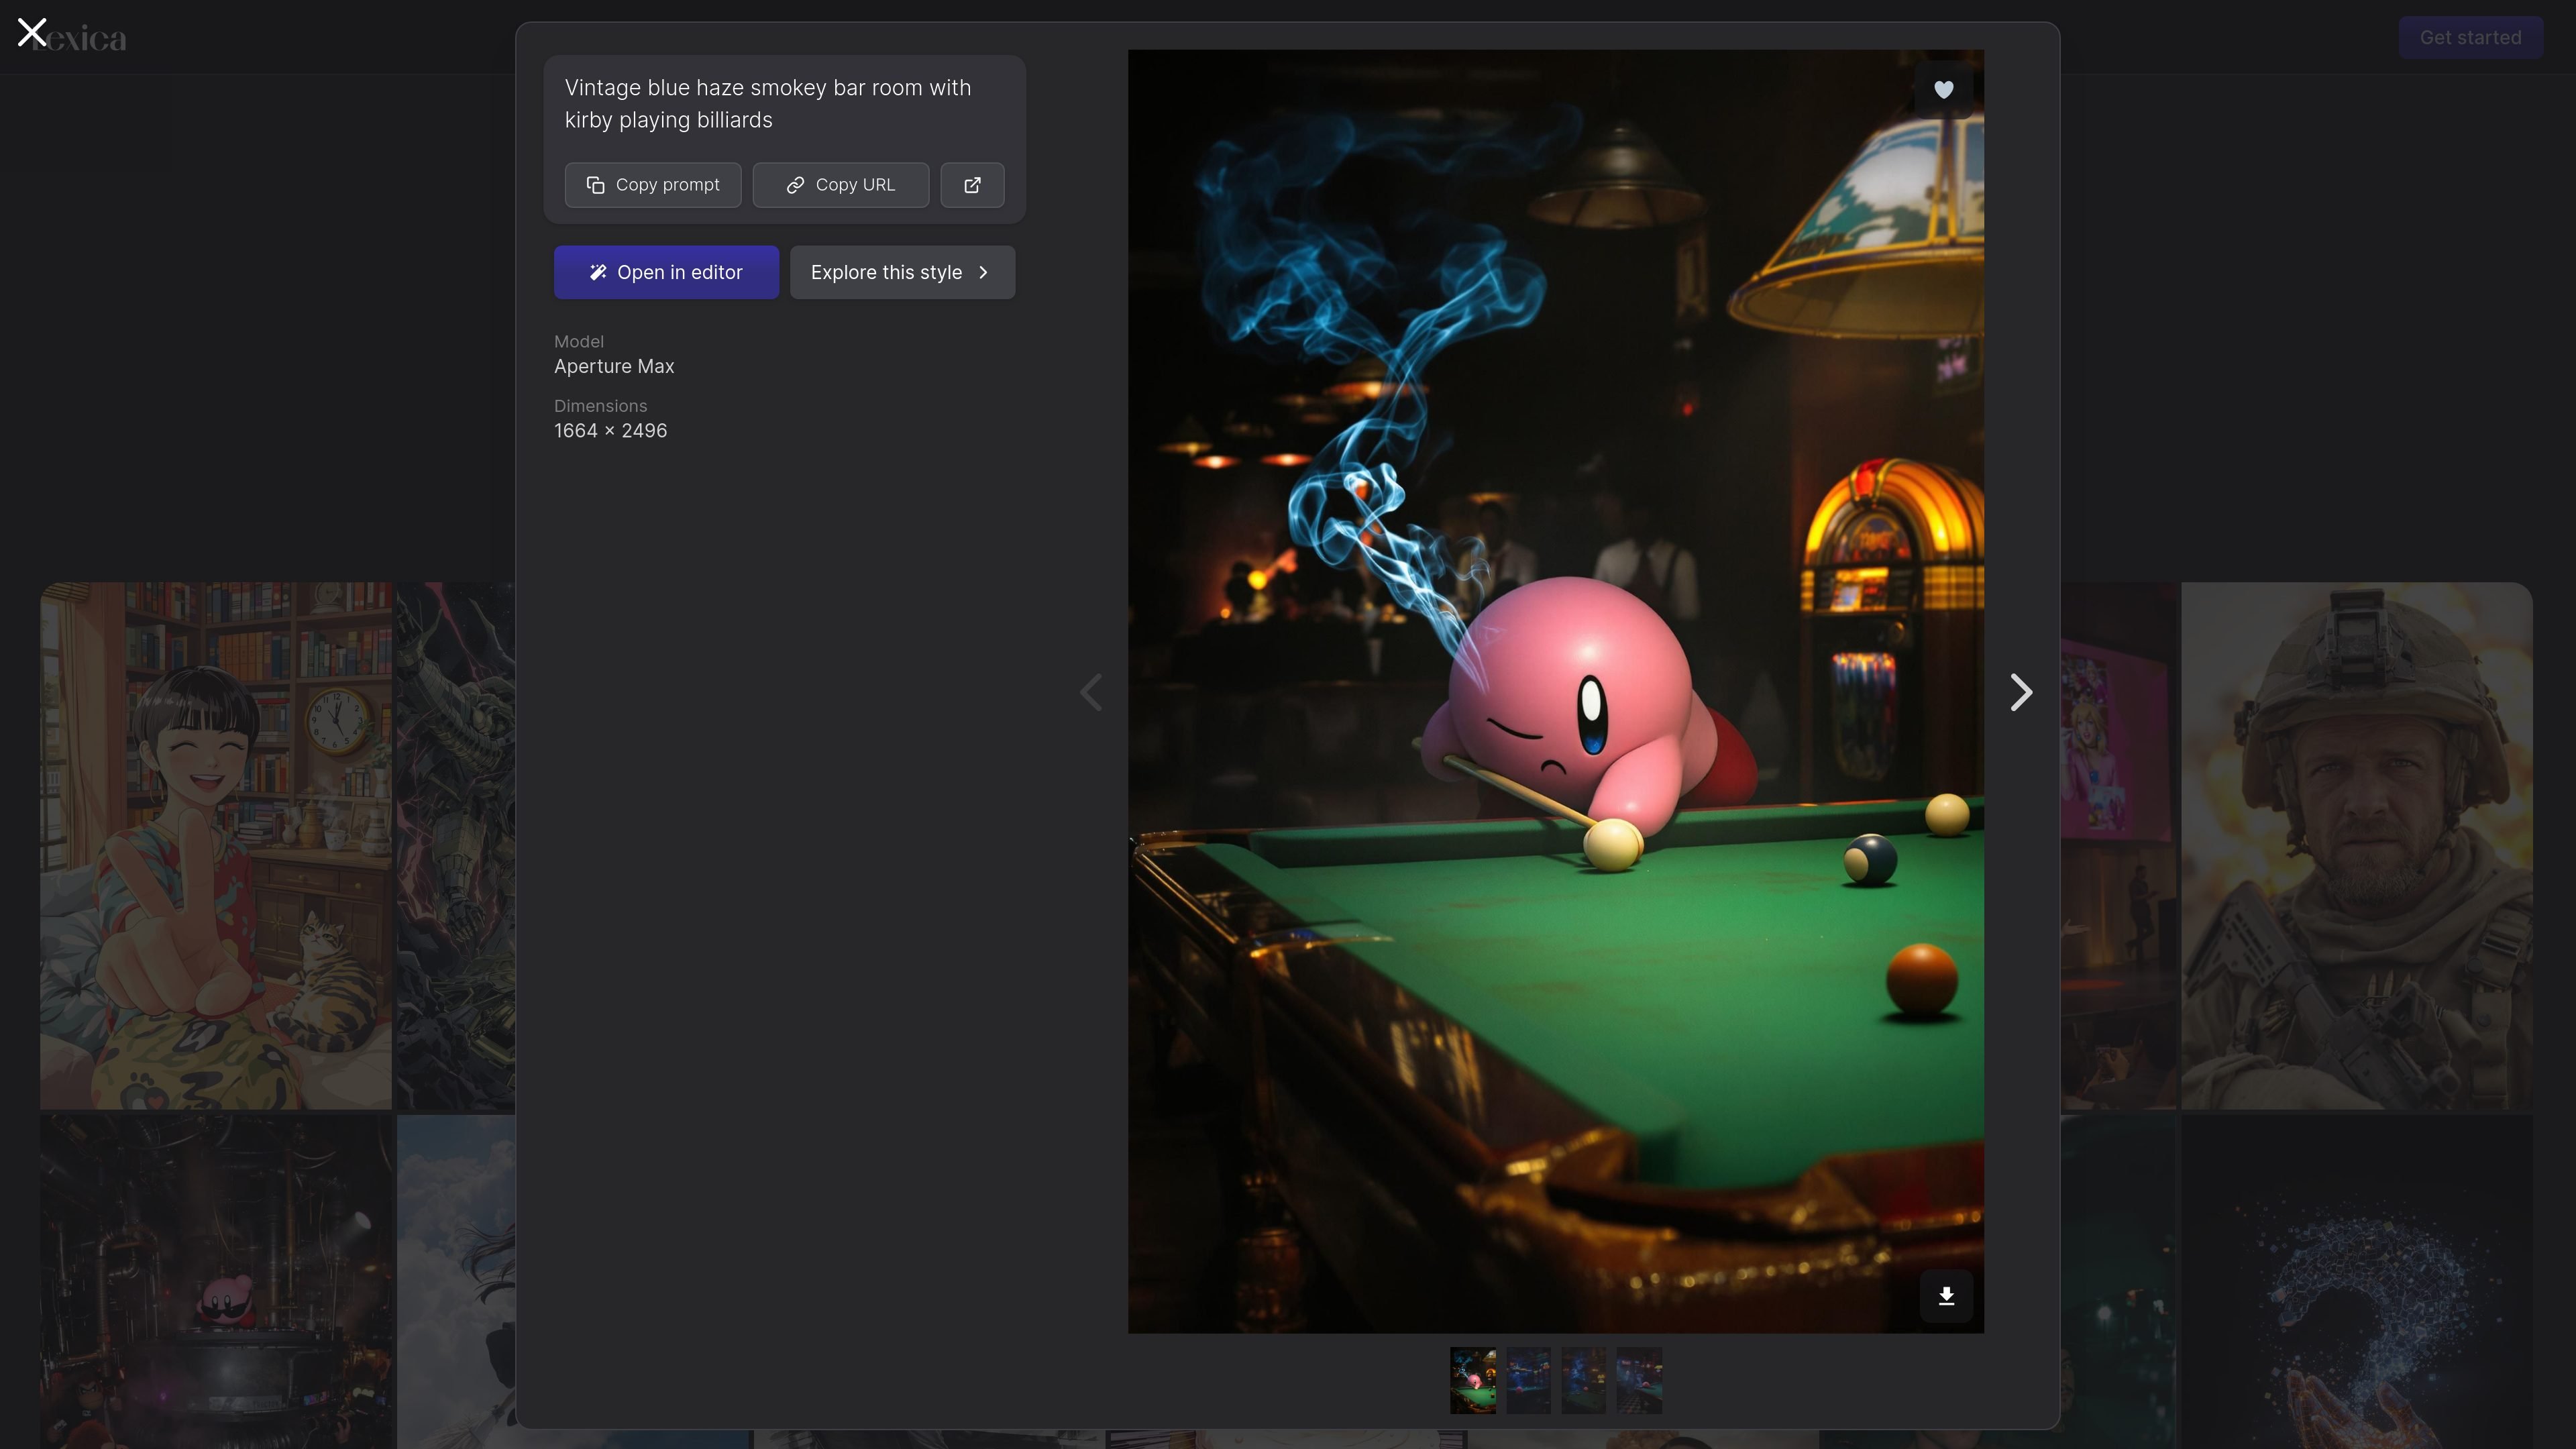This screenshot has height=1449, width=2576.
Task: Go to previous image arrow
Action: [1091, 692]
